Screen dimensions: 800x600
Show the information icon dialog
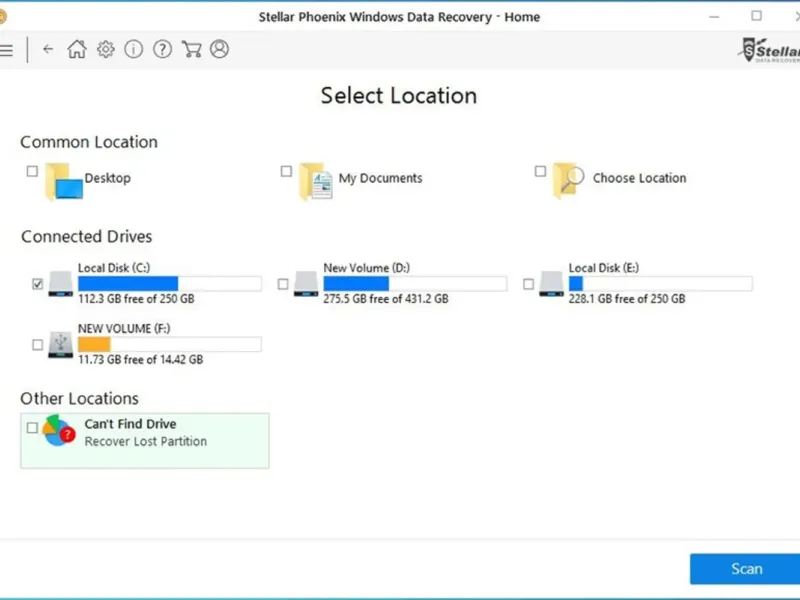(x=134, y=49)
